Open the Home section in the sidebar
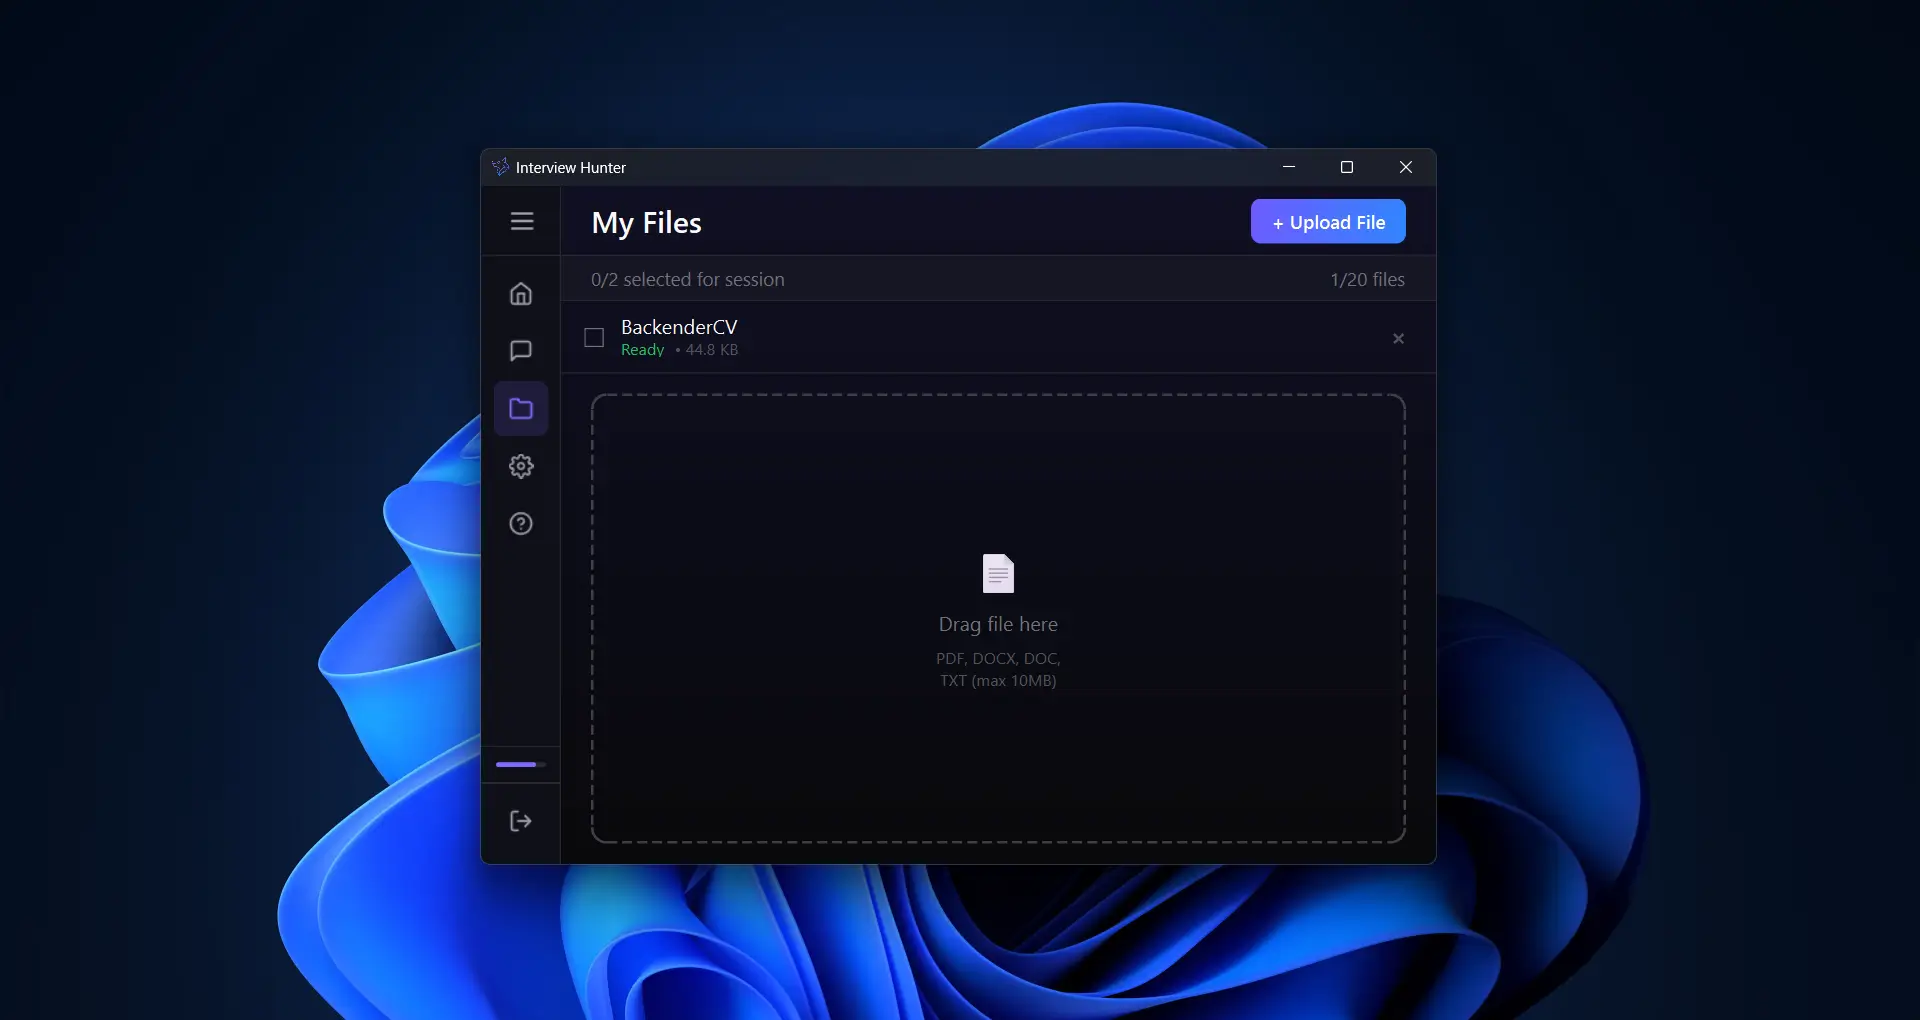The width and height of the screenshot is (1920, 1020). [x=521, y=293]
